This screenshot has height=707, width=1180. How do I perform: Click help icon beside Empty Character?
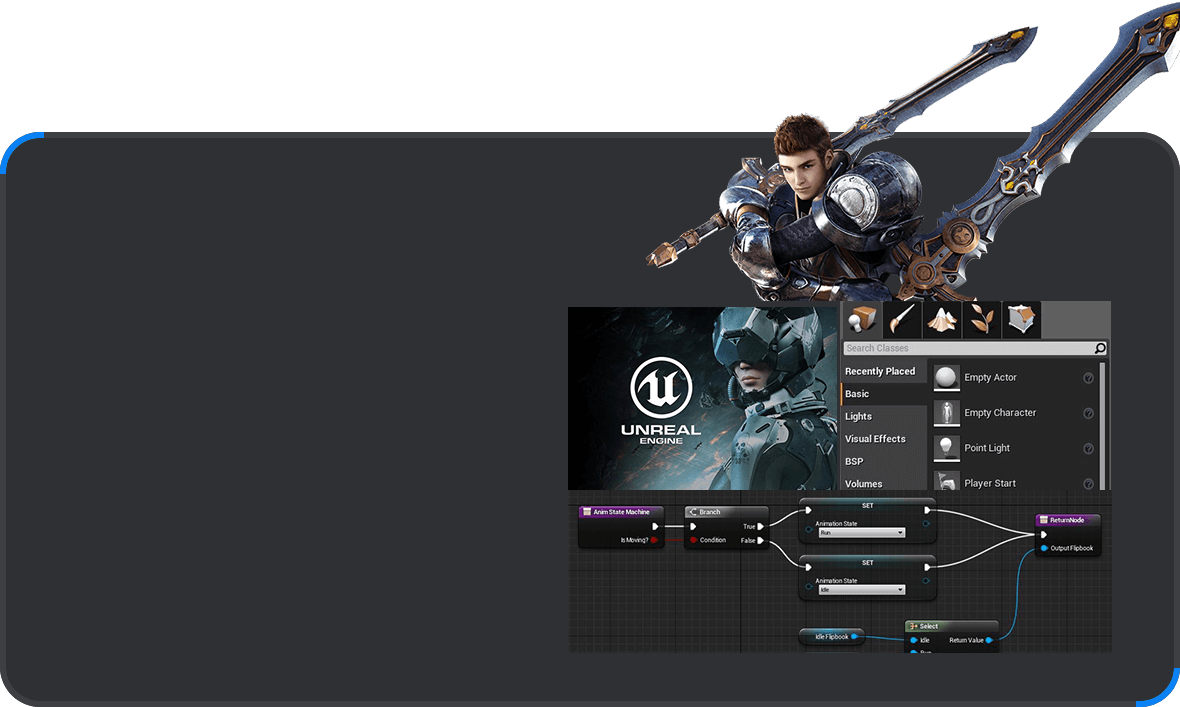click(x=1088, y=413)
